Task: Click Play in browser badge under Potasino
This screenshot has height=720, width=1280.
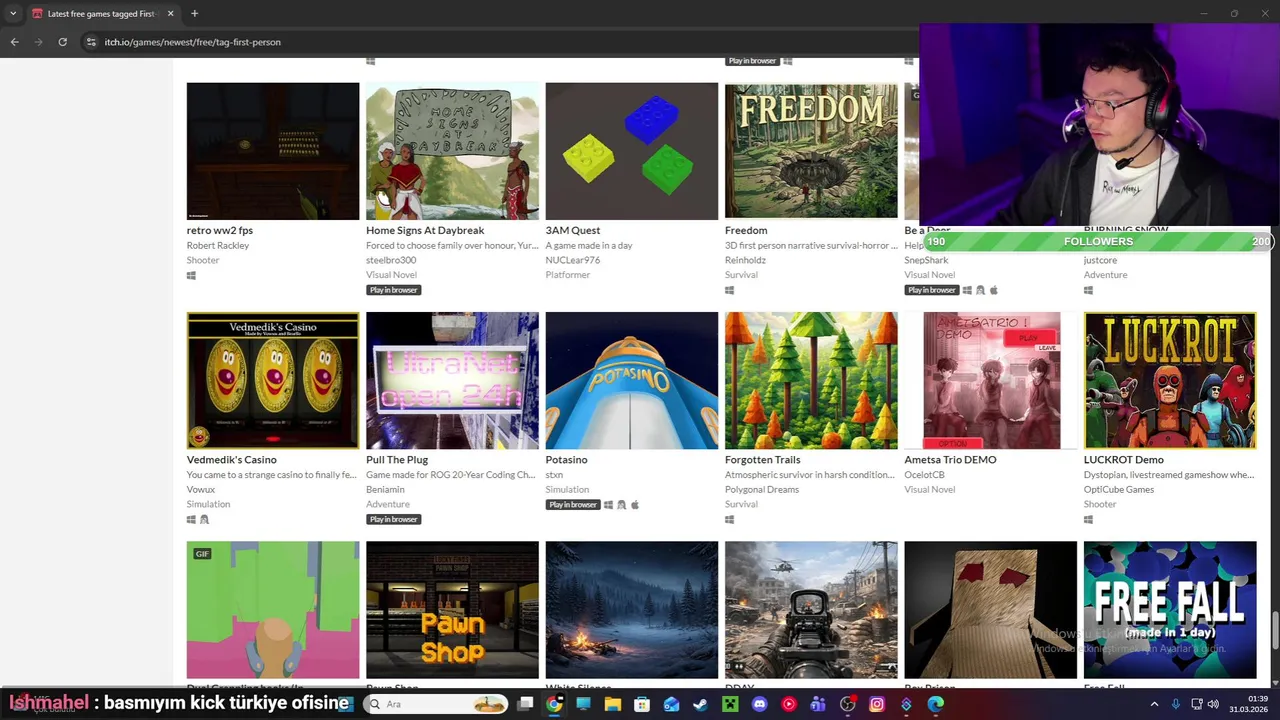Action: 573,505
